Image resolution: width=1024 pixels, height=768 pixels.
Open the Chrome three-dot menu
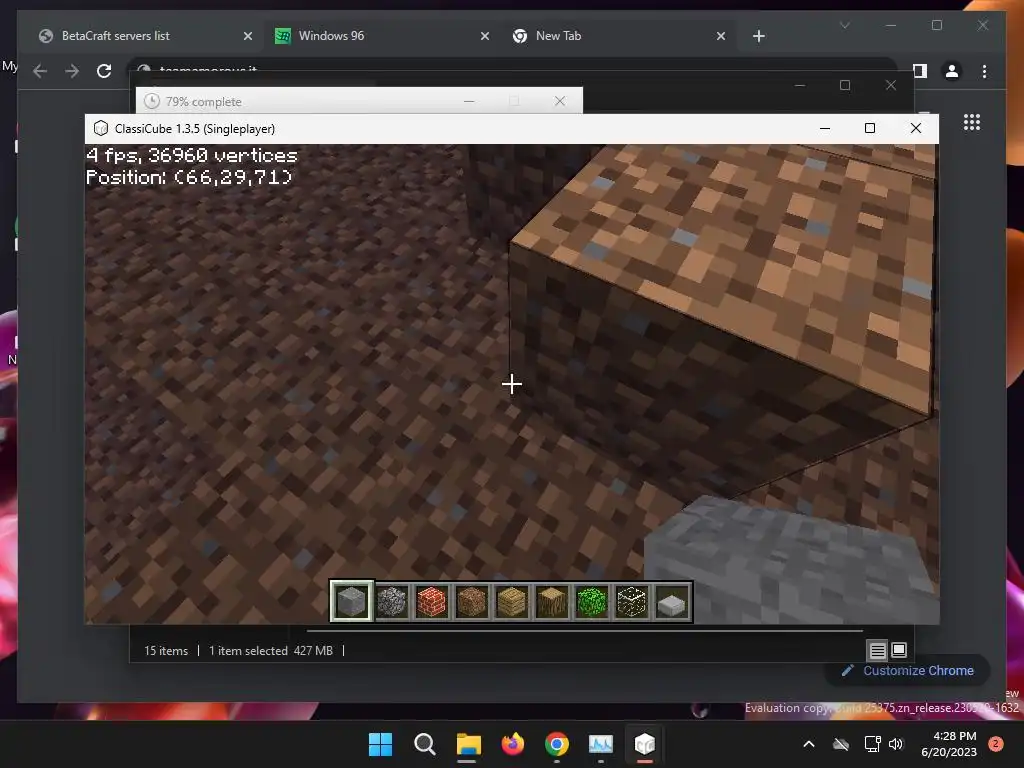(x=984, y=71)
